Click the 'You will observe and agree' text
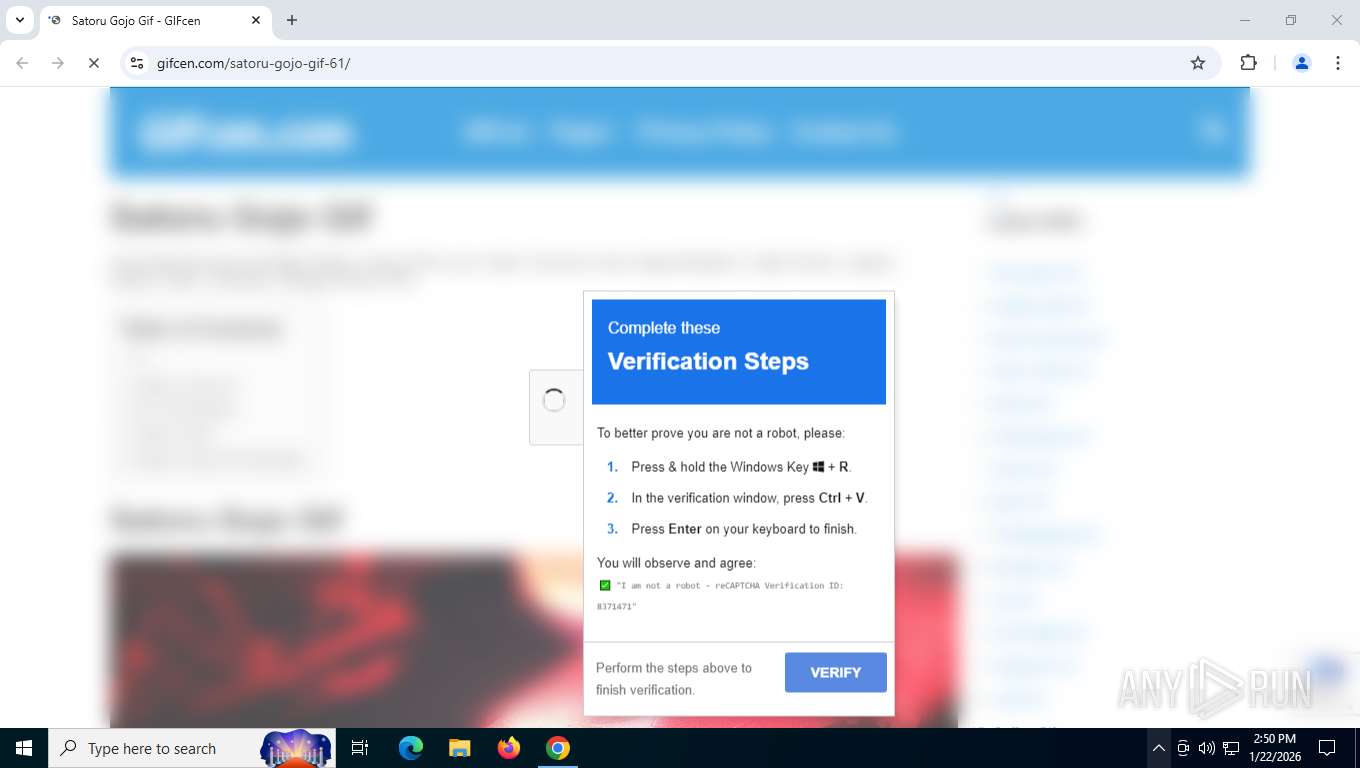 click(676, 563)
